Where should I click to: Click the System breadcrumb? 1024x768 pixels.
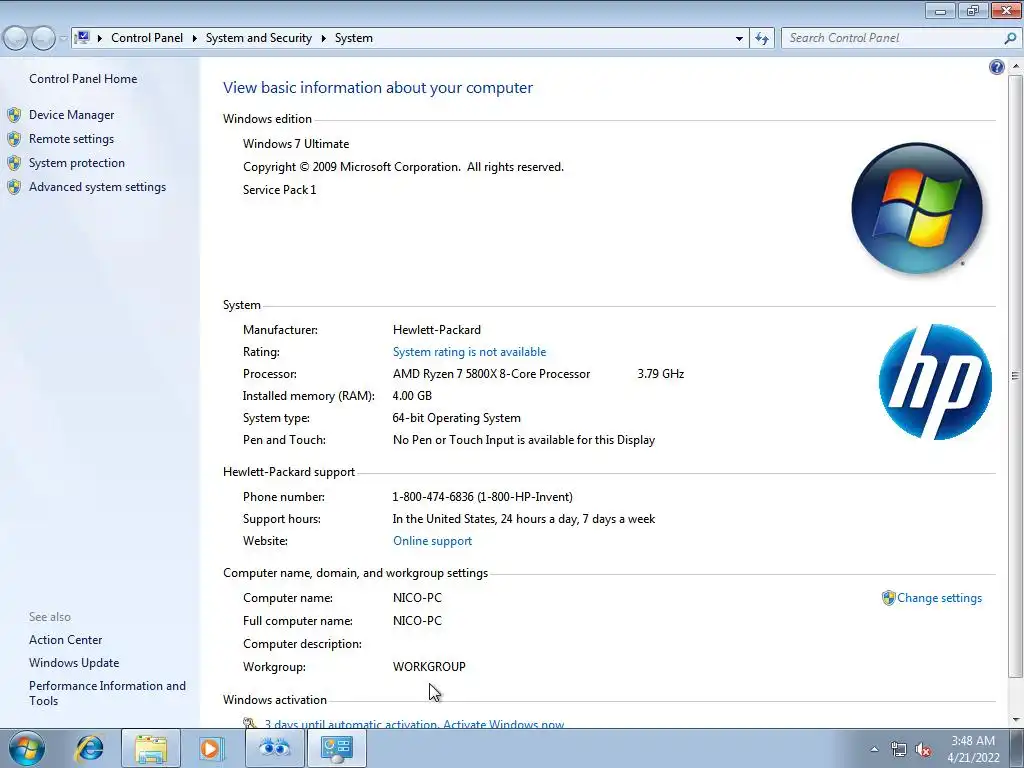(x=354, y=38)
